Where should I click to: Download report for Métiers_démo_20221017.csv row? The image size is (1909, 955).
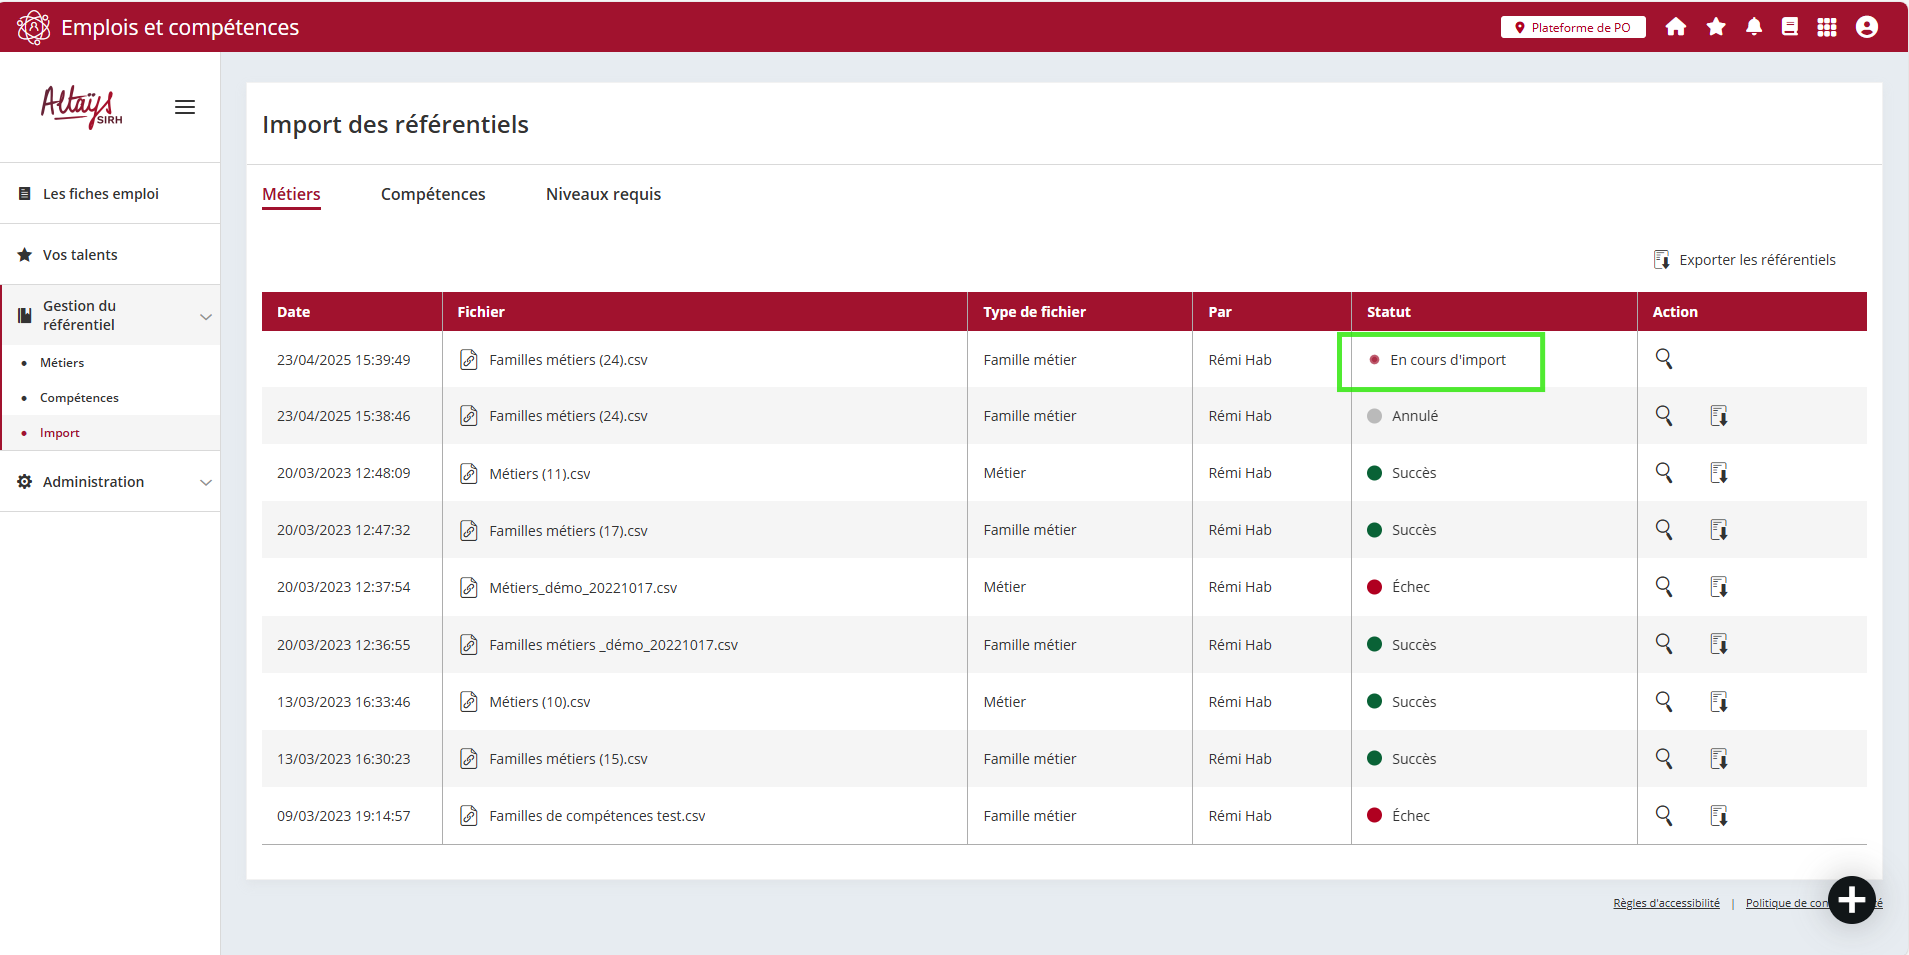pyautogui.click(x=1719, y=587)
